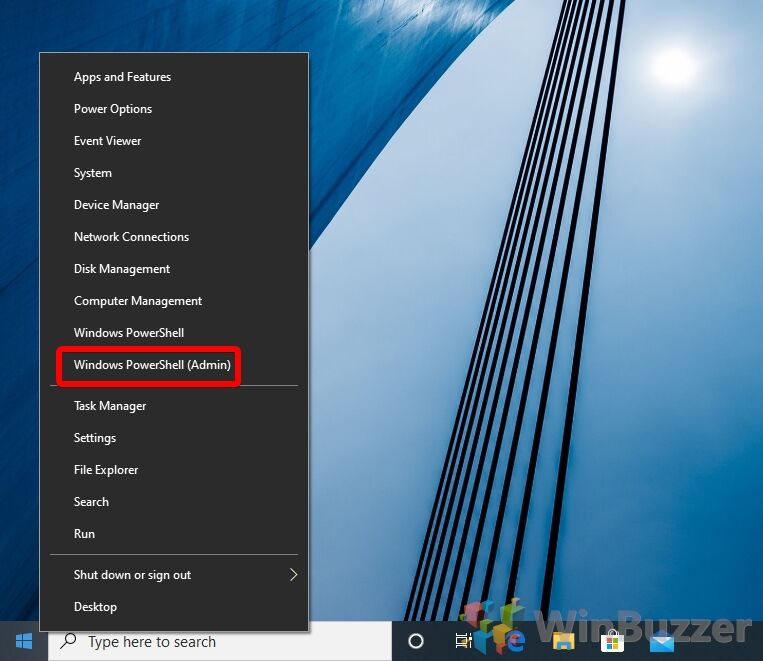763x661 pixels.
Task: Choose System in the context menu
Action: (x=174, y=173)
